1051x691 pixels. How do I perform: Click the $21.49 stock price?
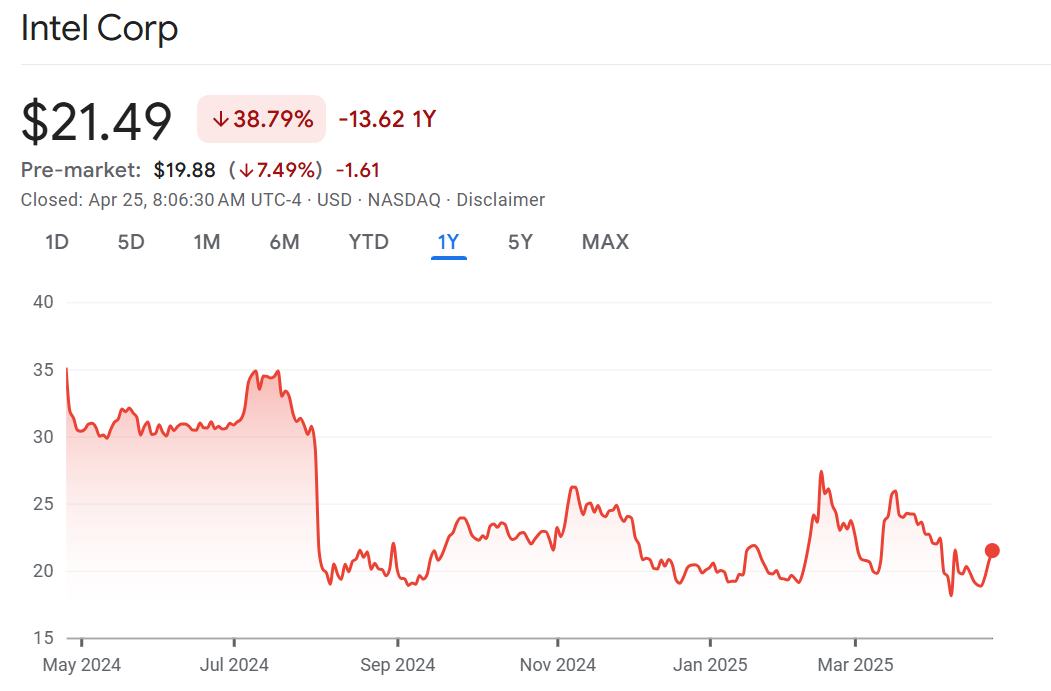click(x=97, y=121)
